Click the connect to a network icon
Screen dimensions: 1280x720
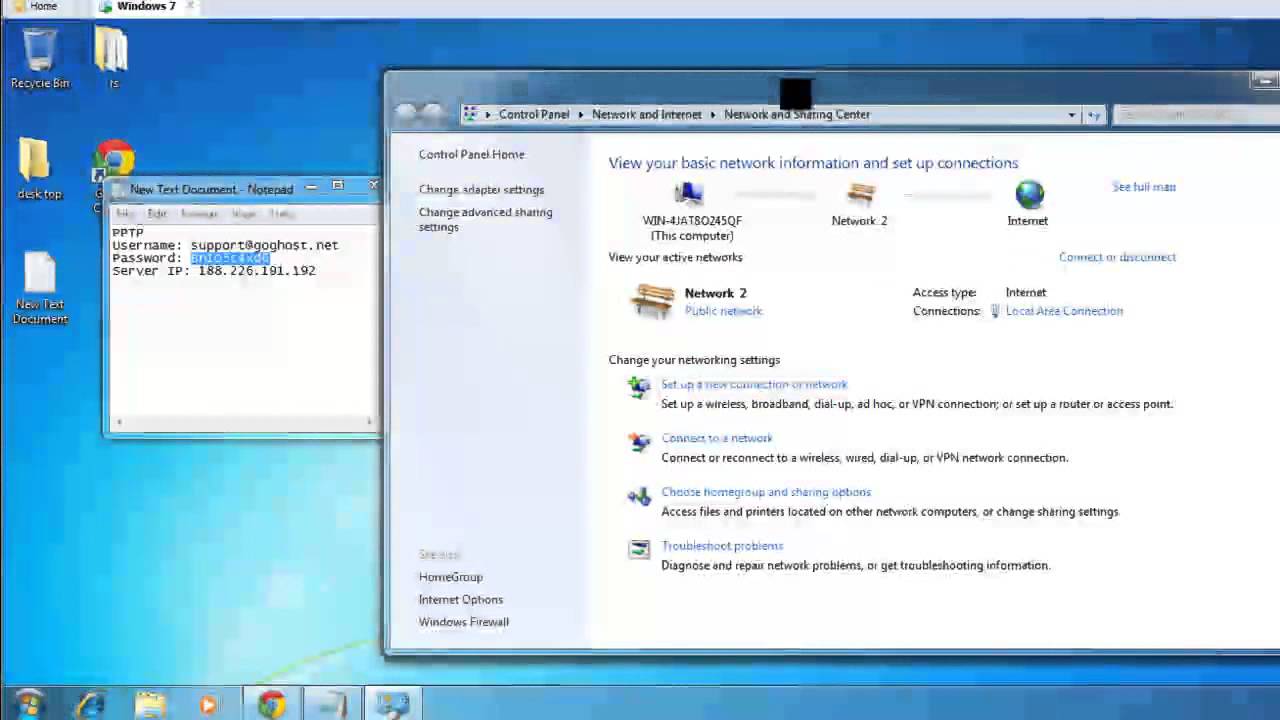pos(638,441)
